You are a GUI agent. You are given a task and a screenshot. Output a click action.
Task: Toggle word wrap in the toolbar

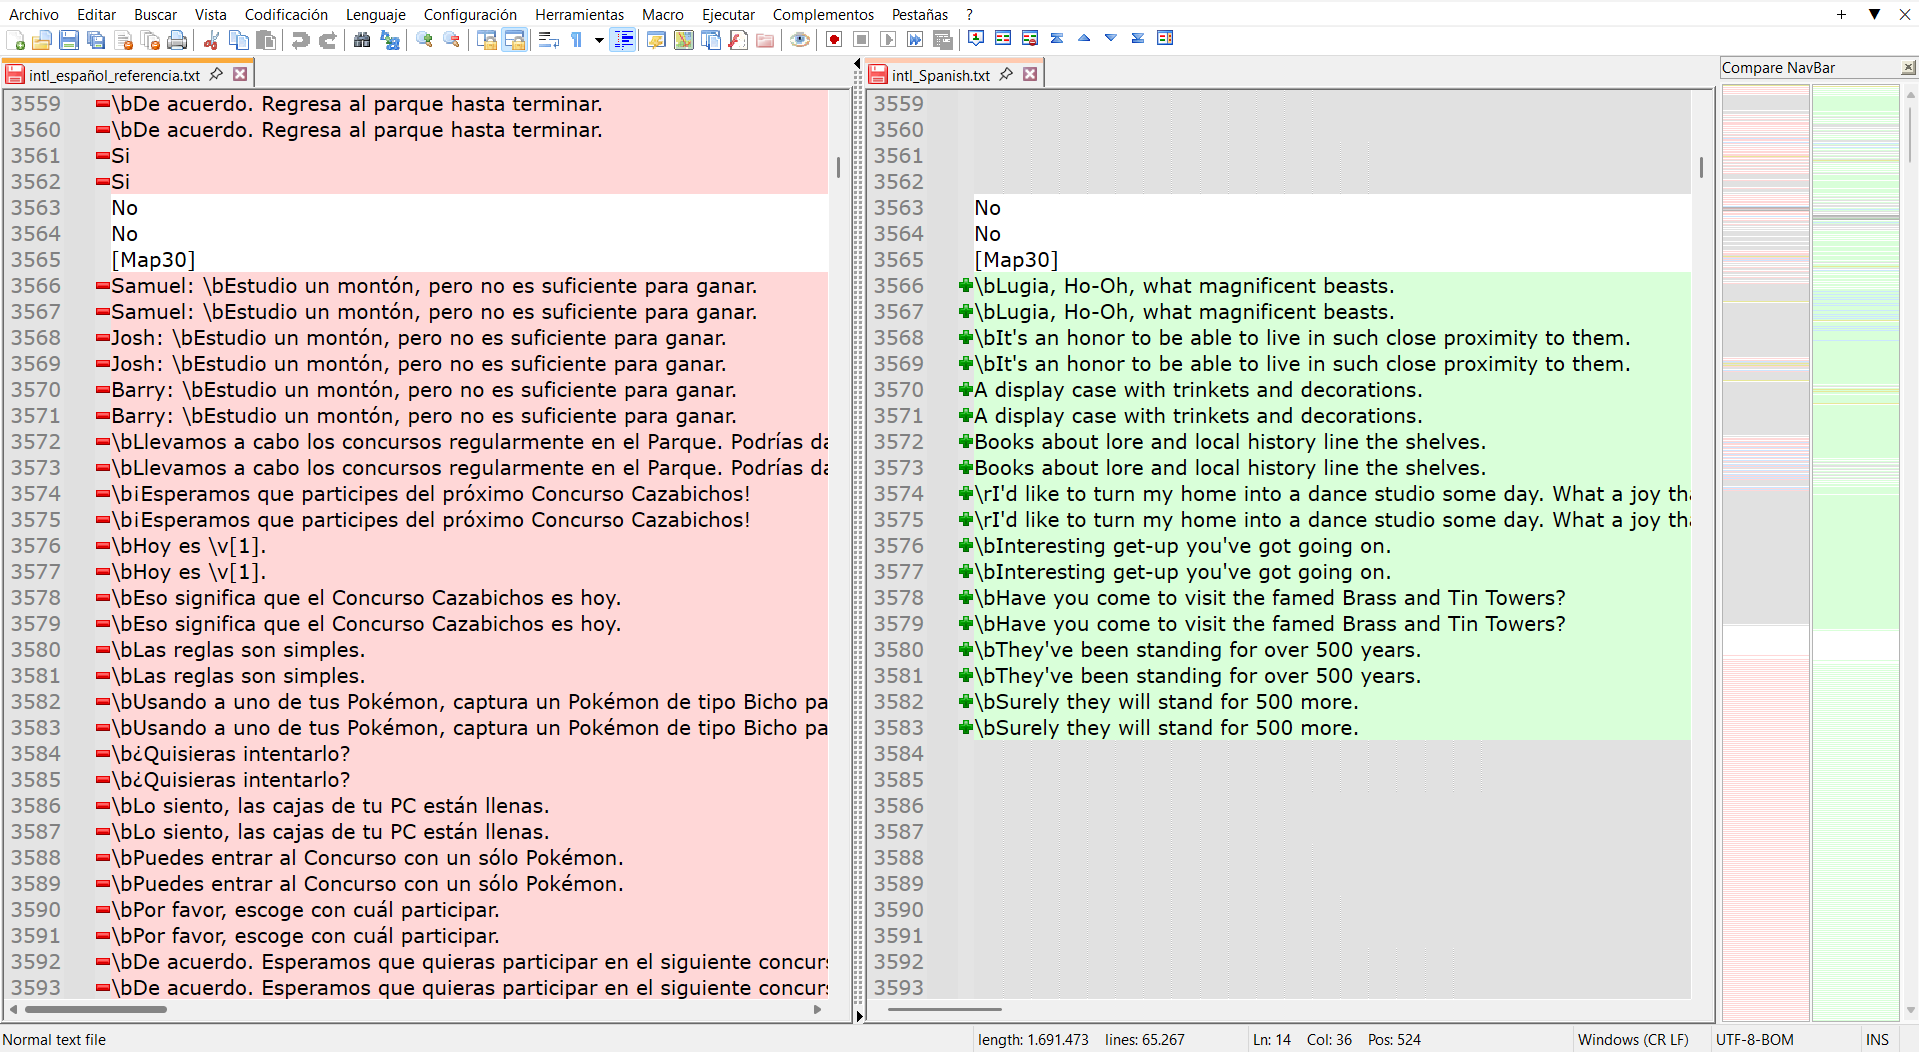coord(548,40)
